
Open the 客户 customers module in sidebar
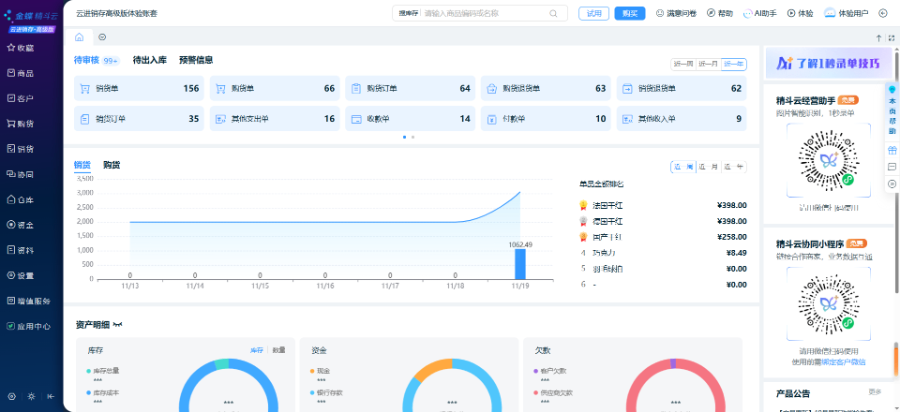point(20,98)
